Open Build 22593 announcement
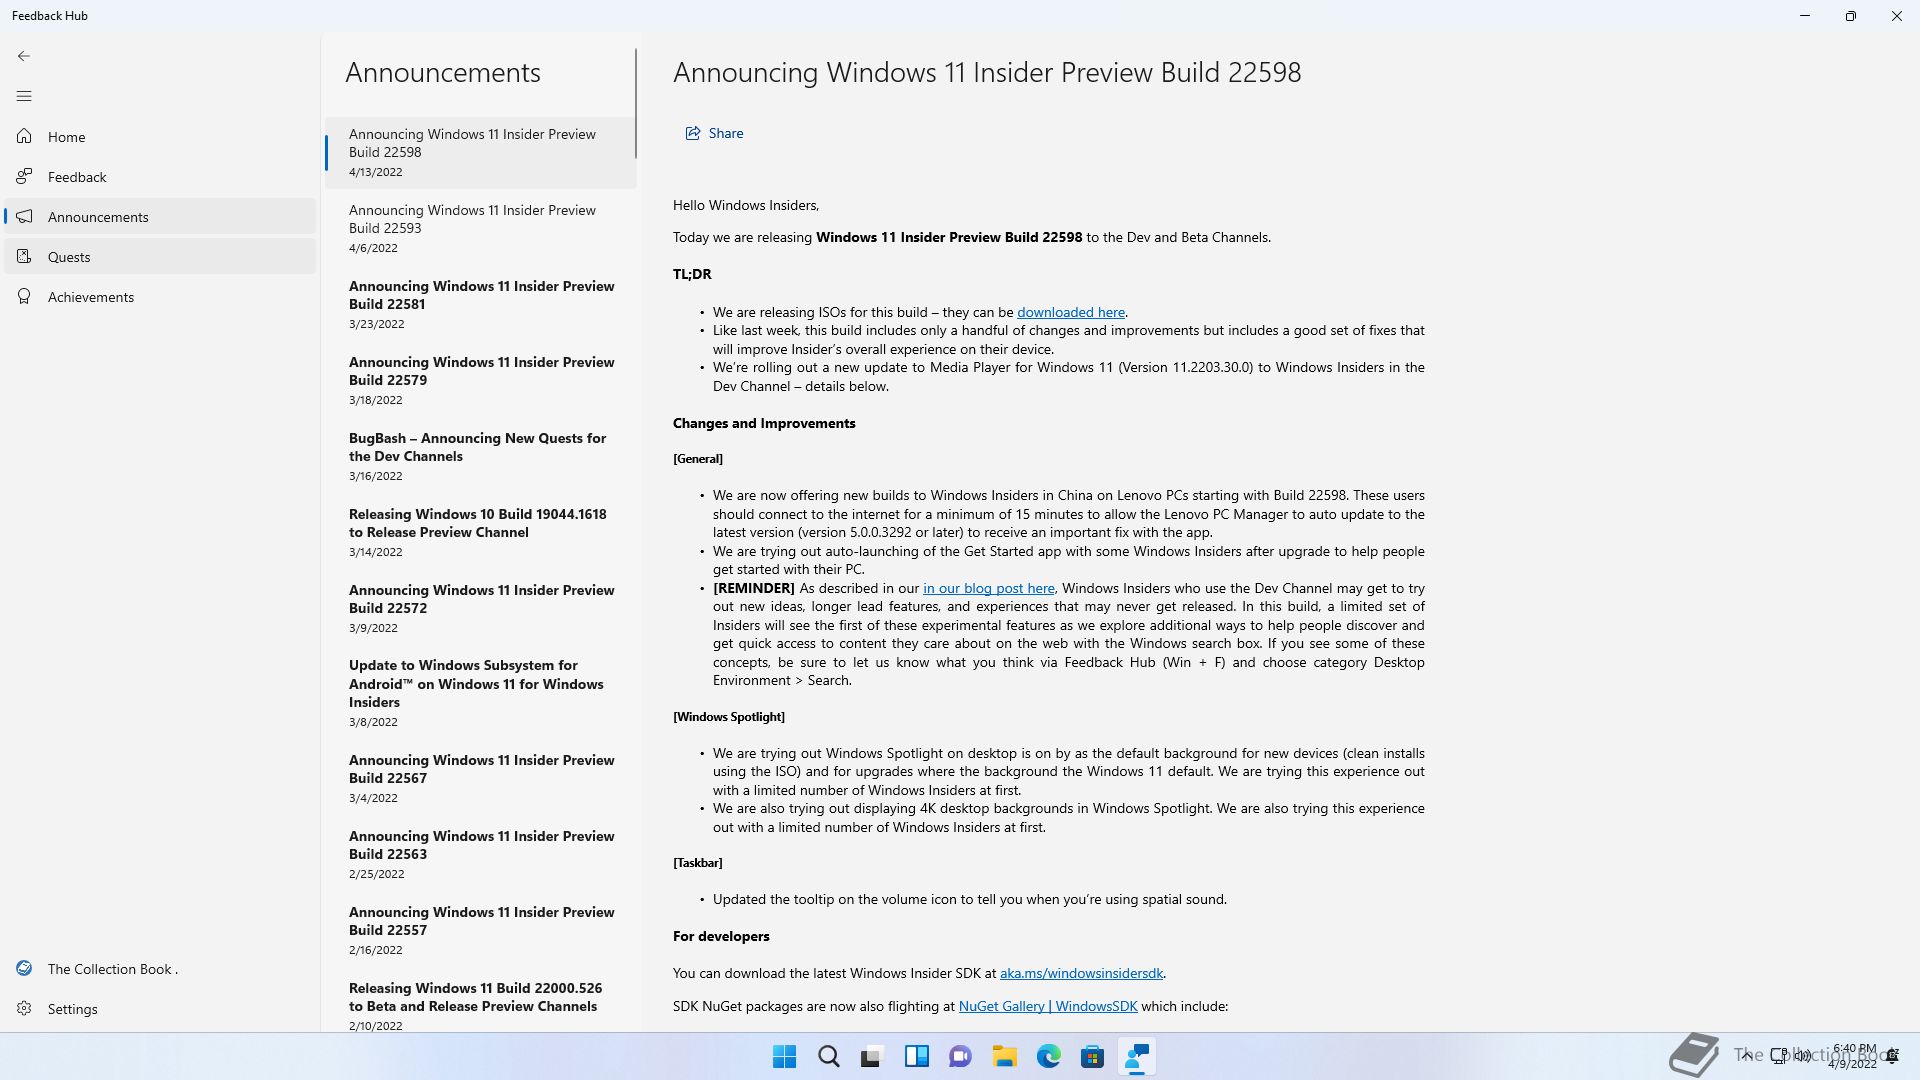Screen dimensions: 1920x1080 (481, 228)
